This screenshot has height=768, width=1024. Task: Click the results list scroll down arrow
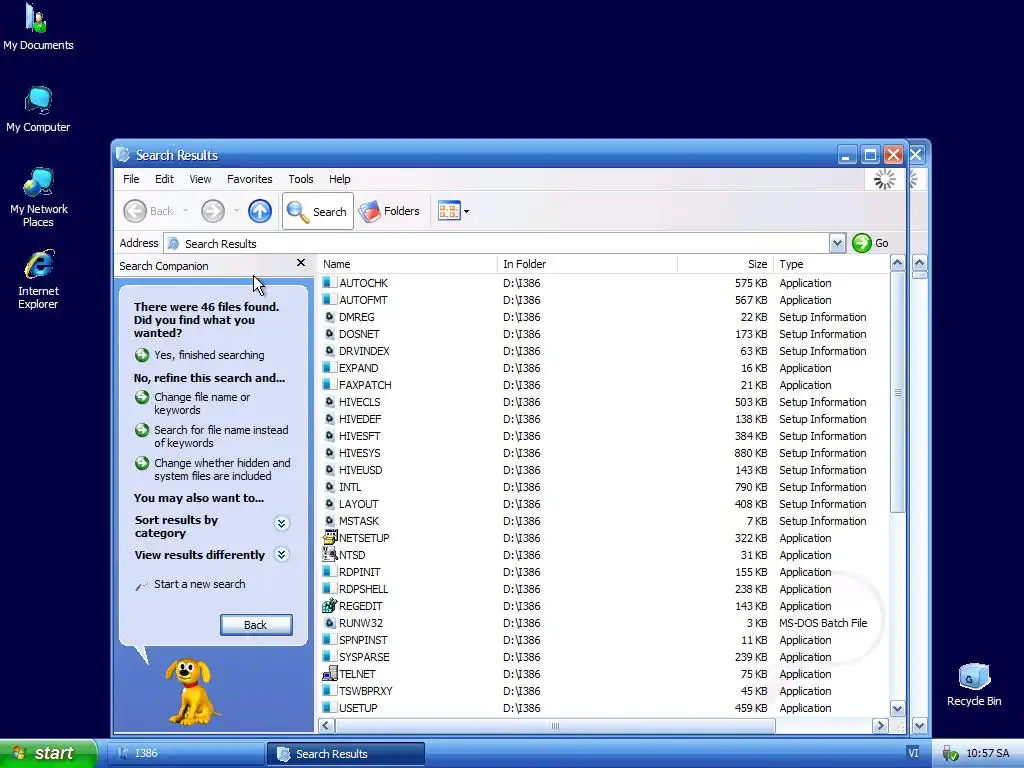[897, 709]
